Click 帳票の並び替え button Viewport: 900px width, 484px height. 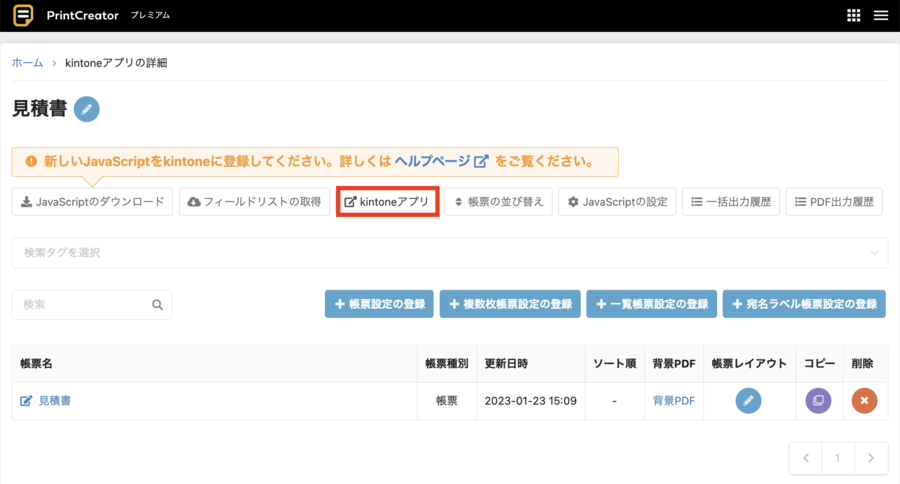pos(498,202)
